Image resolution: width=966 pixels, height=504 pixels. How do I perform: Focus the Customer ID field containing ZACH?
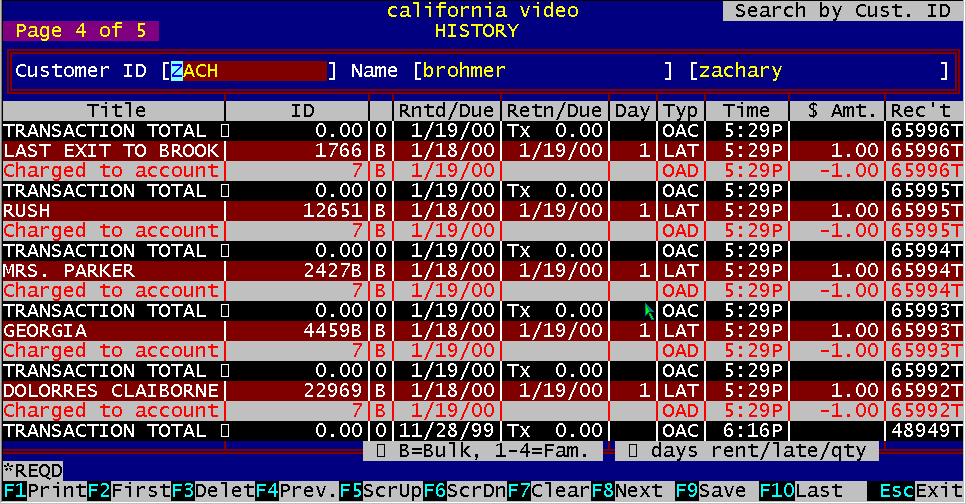click(x=248, y=71)
